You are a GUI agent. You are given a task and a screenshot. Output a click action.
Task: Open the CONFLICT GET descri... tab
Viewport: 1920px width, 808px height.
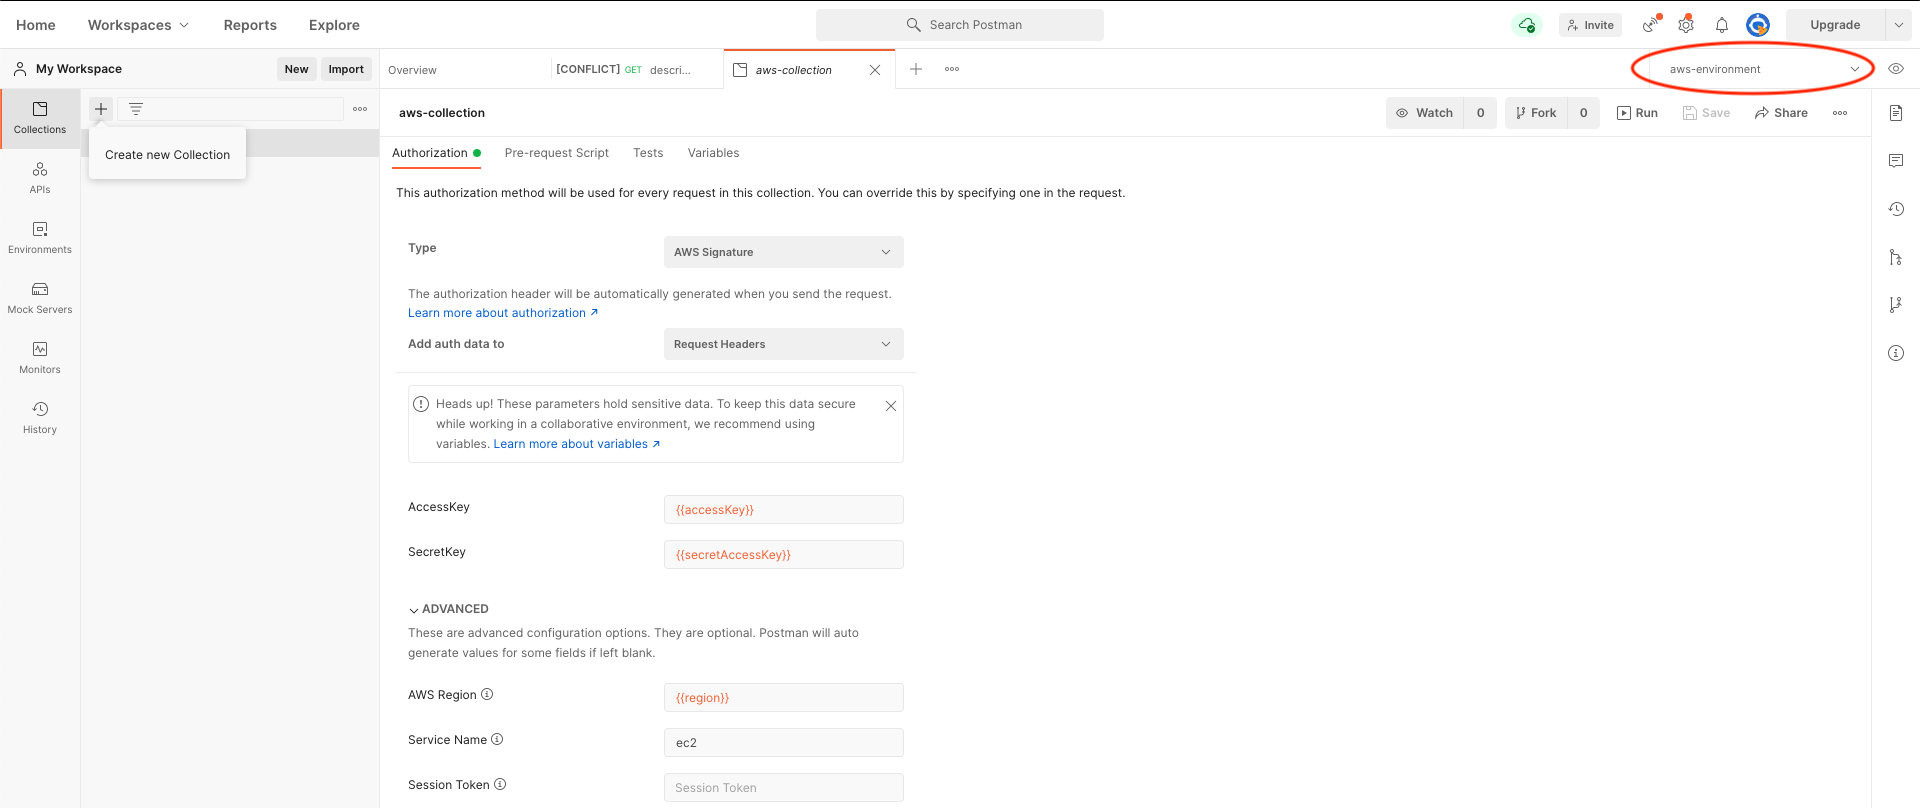[x=636, y=70]
